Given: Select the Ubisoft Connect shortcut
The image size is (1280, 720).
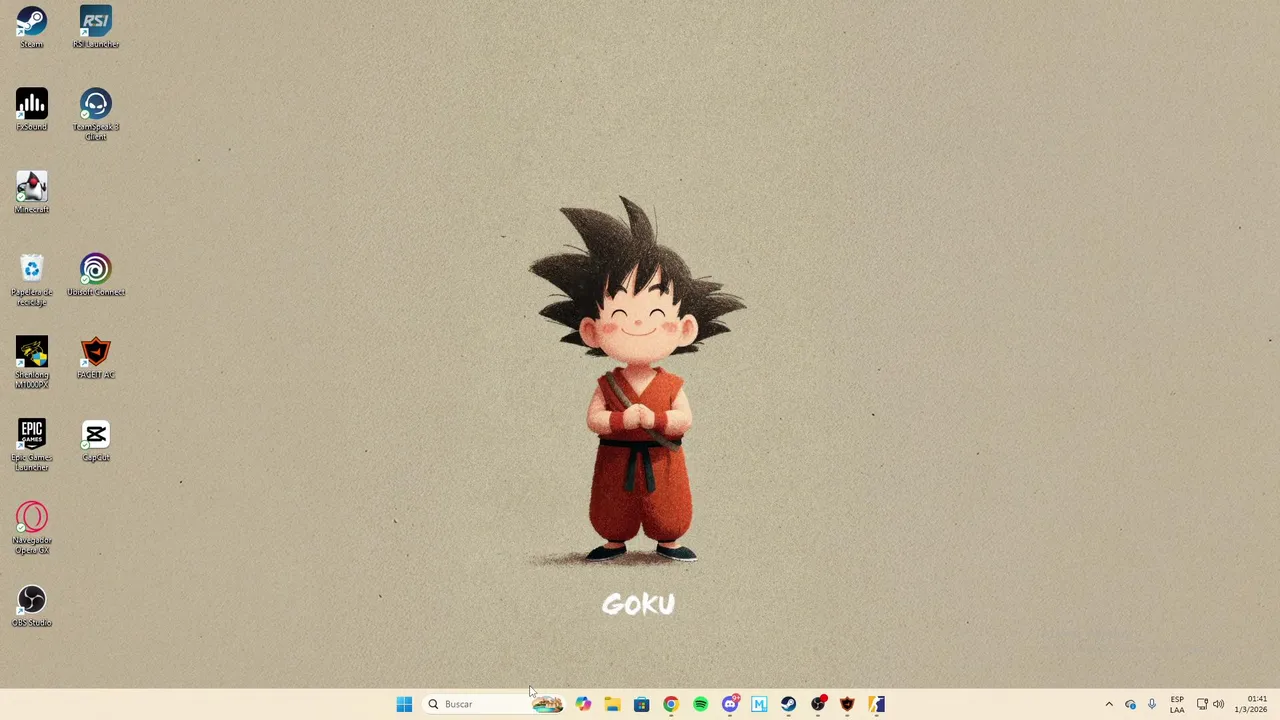Looking at the screenshot, I should [x=96, y=275].
